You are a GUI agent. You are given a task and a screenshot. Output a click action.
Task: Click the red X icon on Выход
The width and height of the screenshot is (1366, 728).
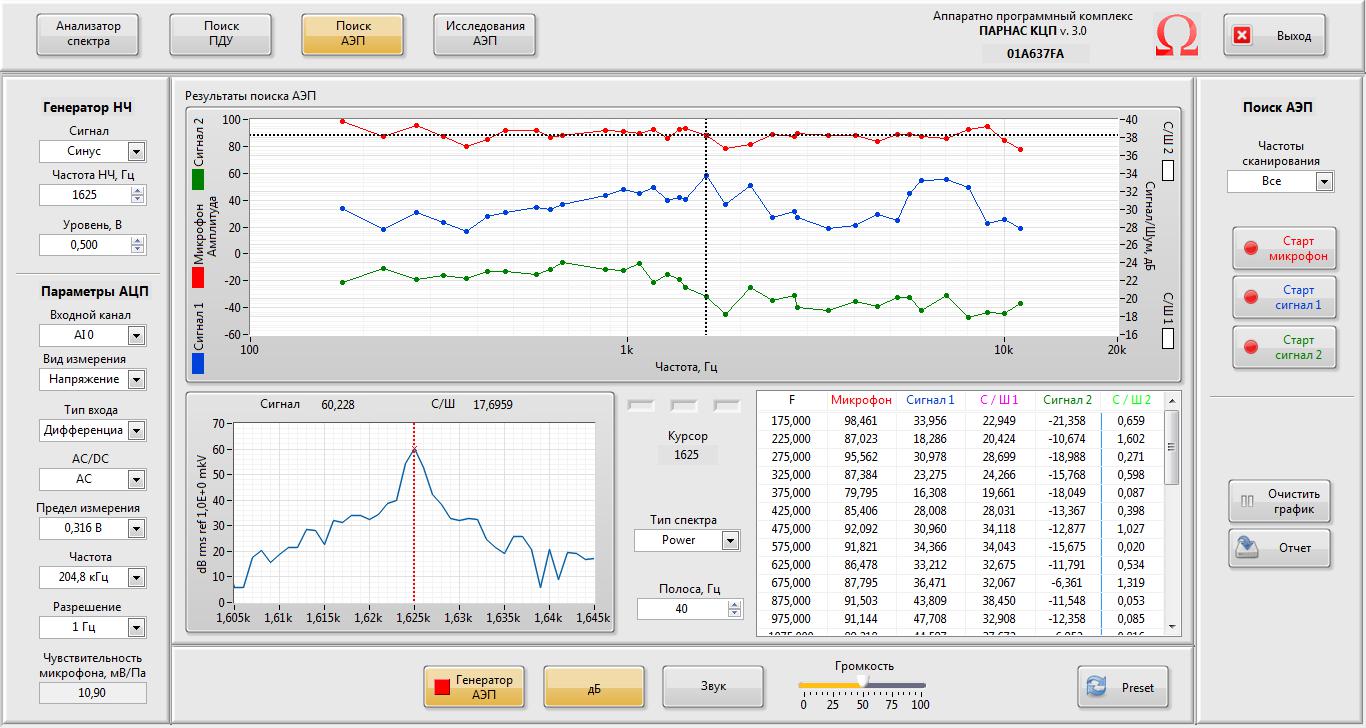click(x=1242, y=36)
